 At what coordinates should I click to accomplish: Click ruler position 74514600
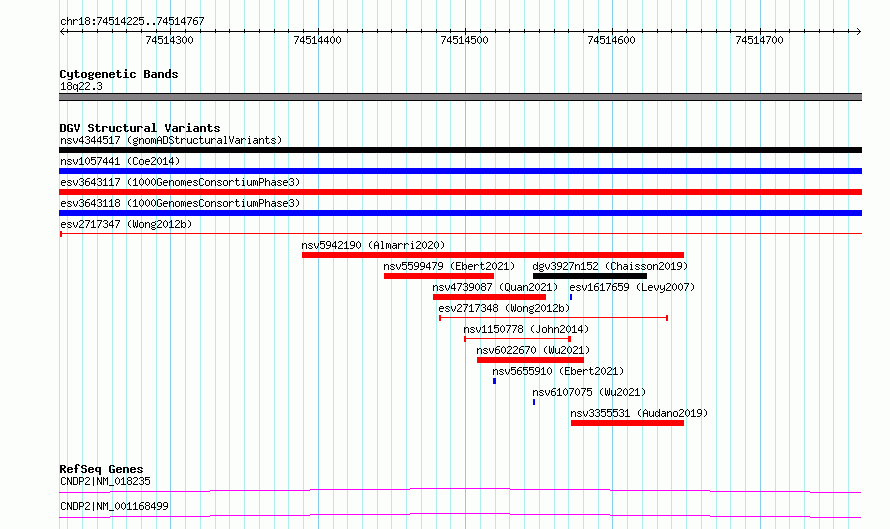[x=611, y=40]
